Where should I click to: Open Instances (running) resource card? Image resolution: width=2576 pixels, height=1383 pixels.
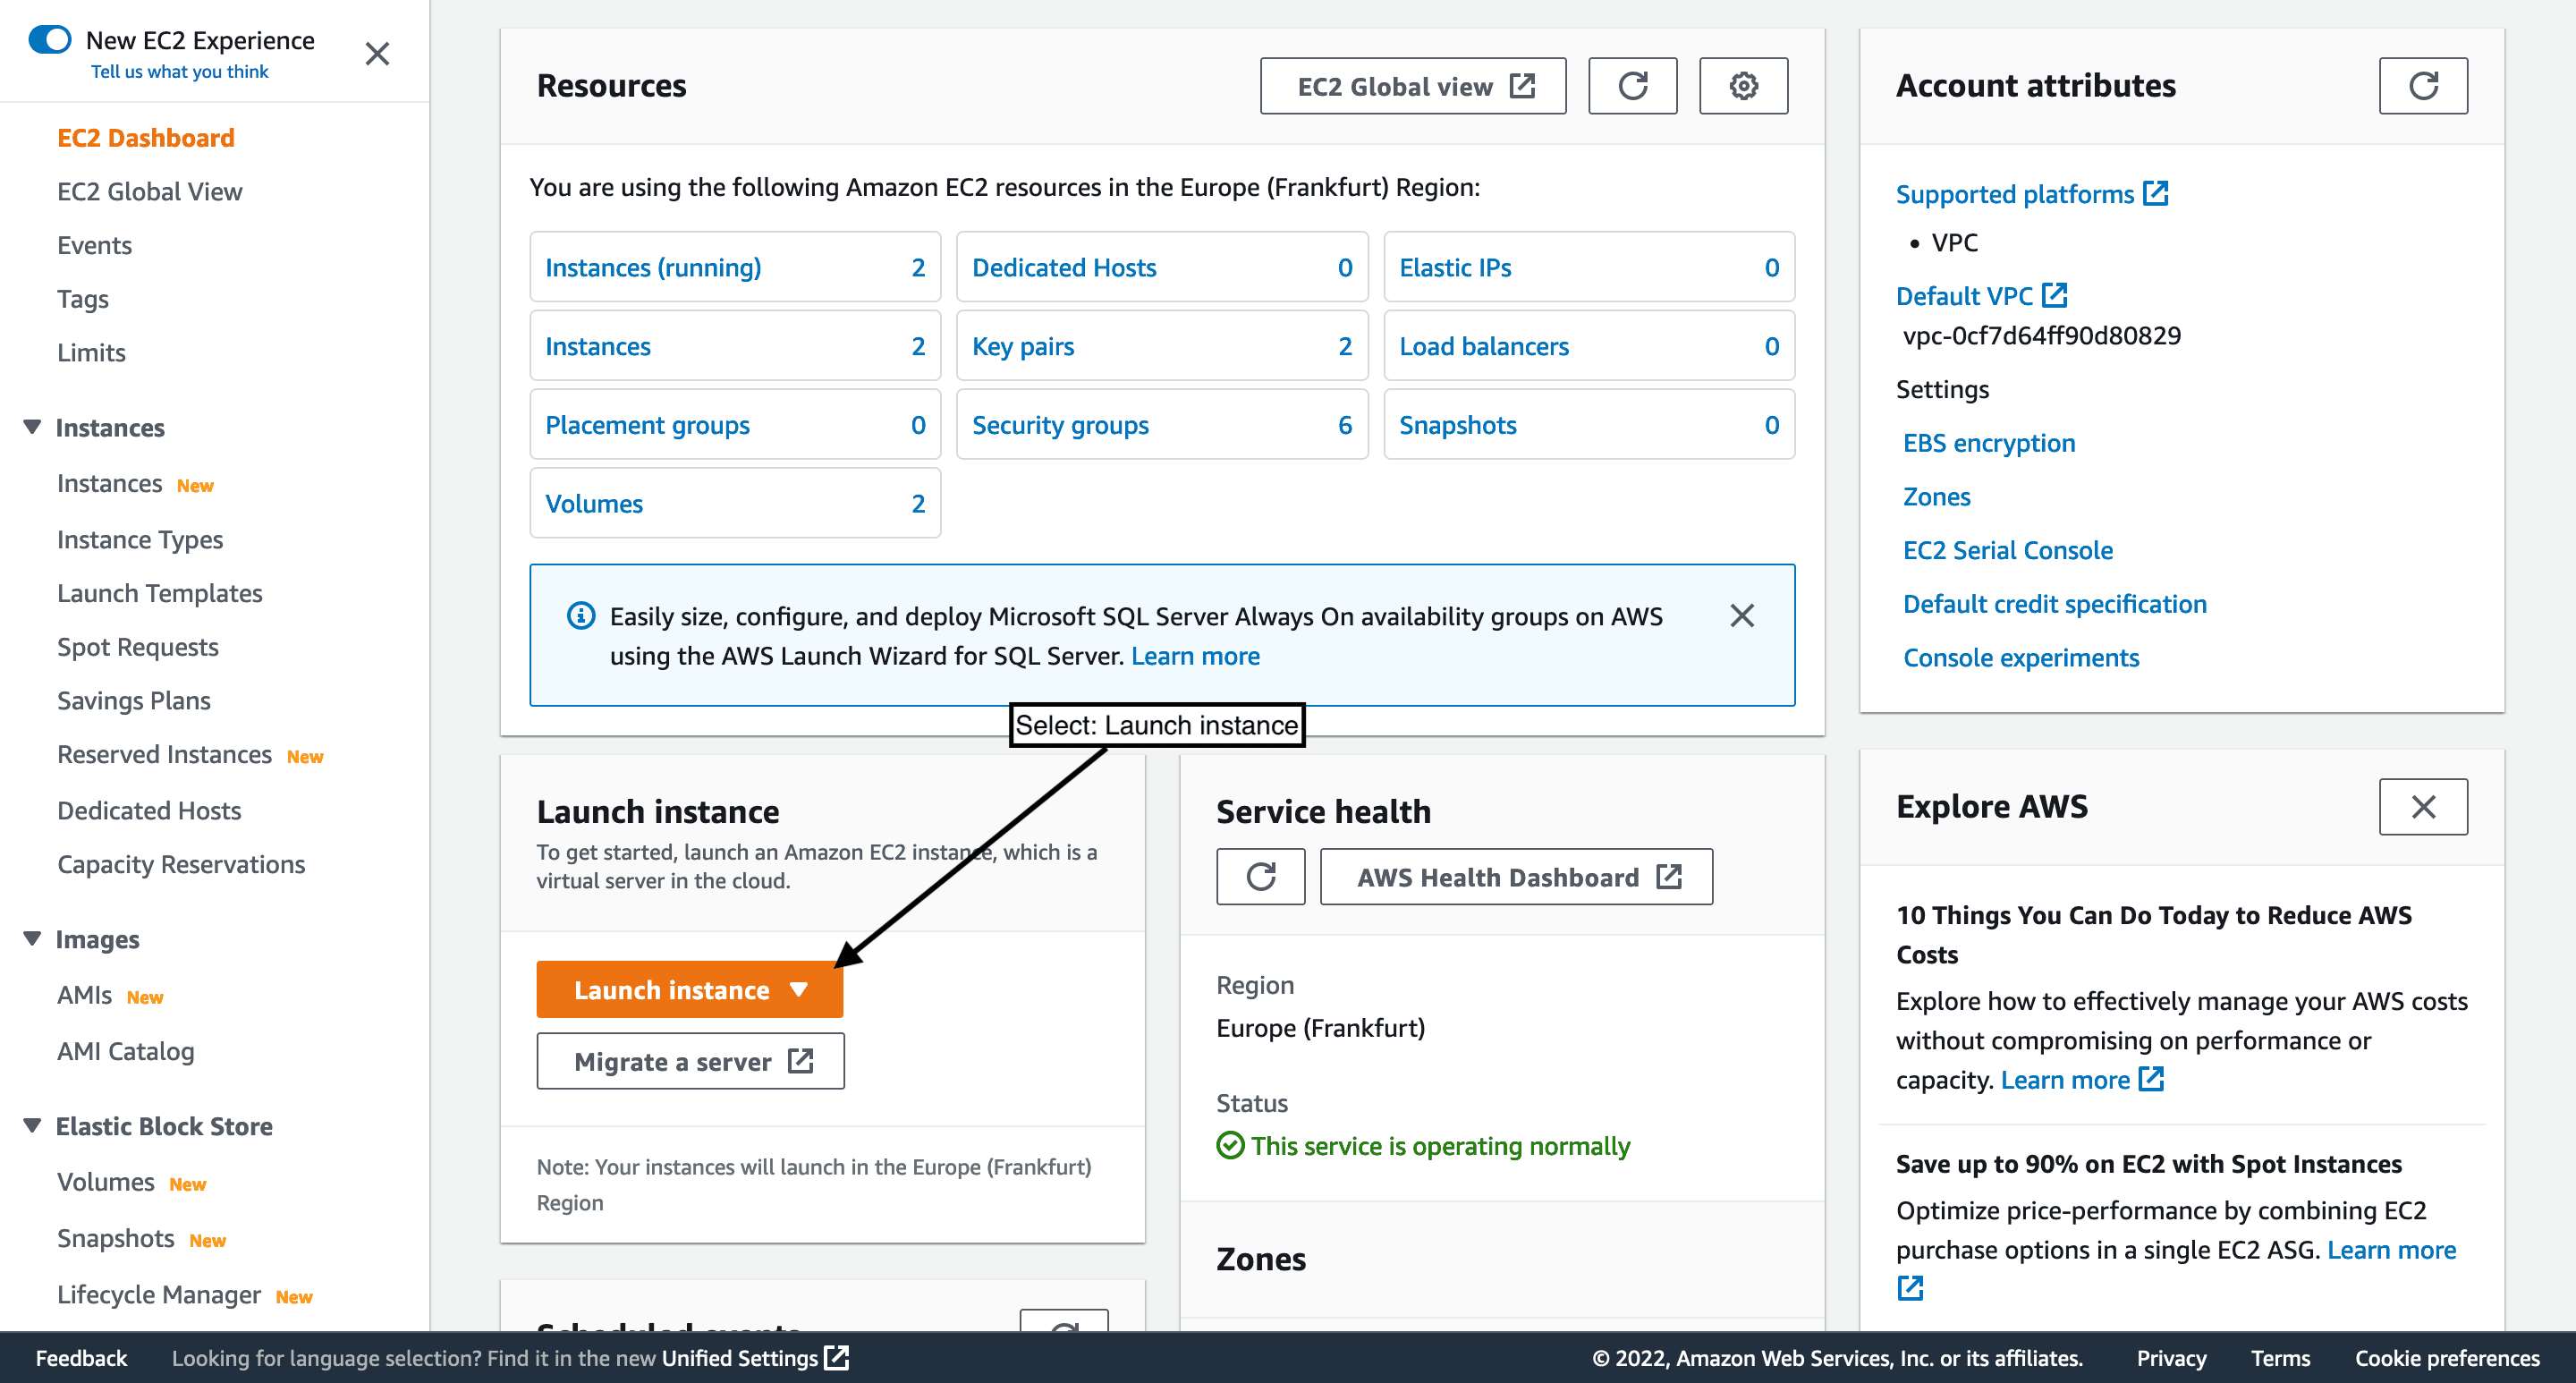[x=735, y=267]
